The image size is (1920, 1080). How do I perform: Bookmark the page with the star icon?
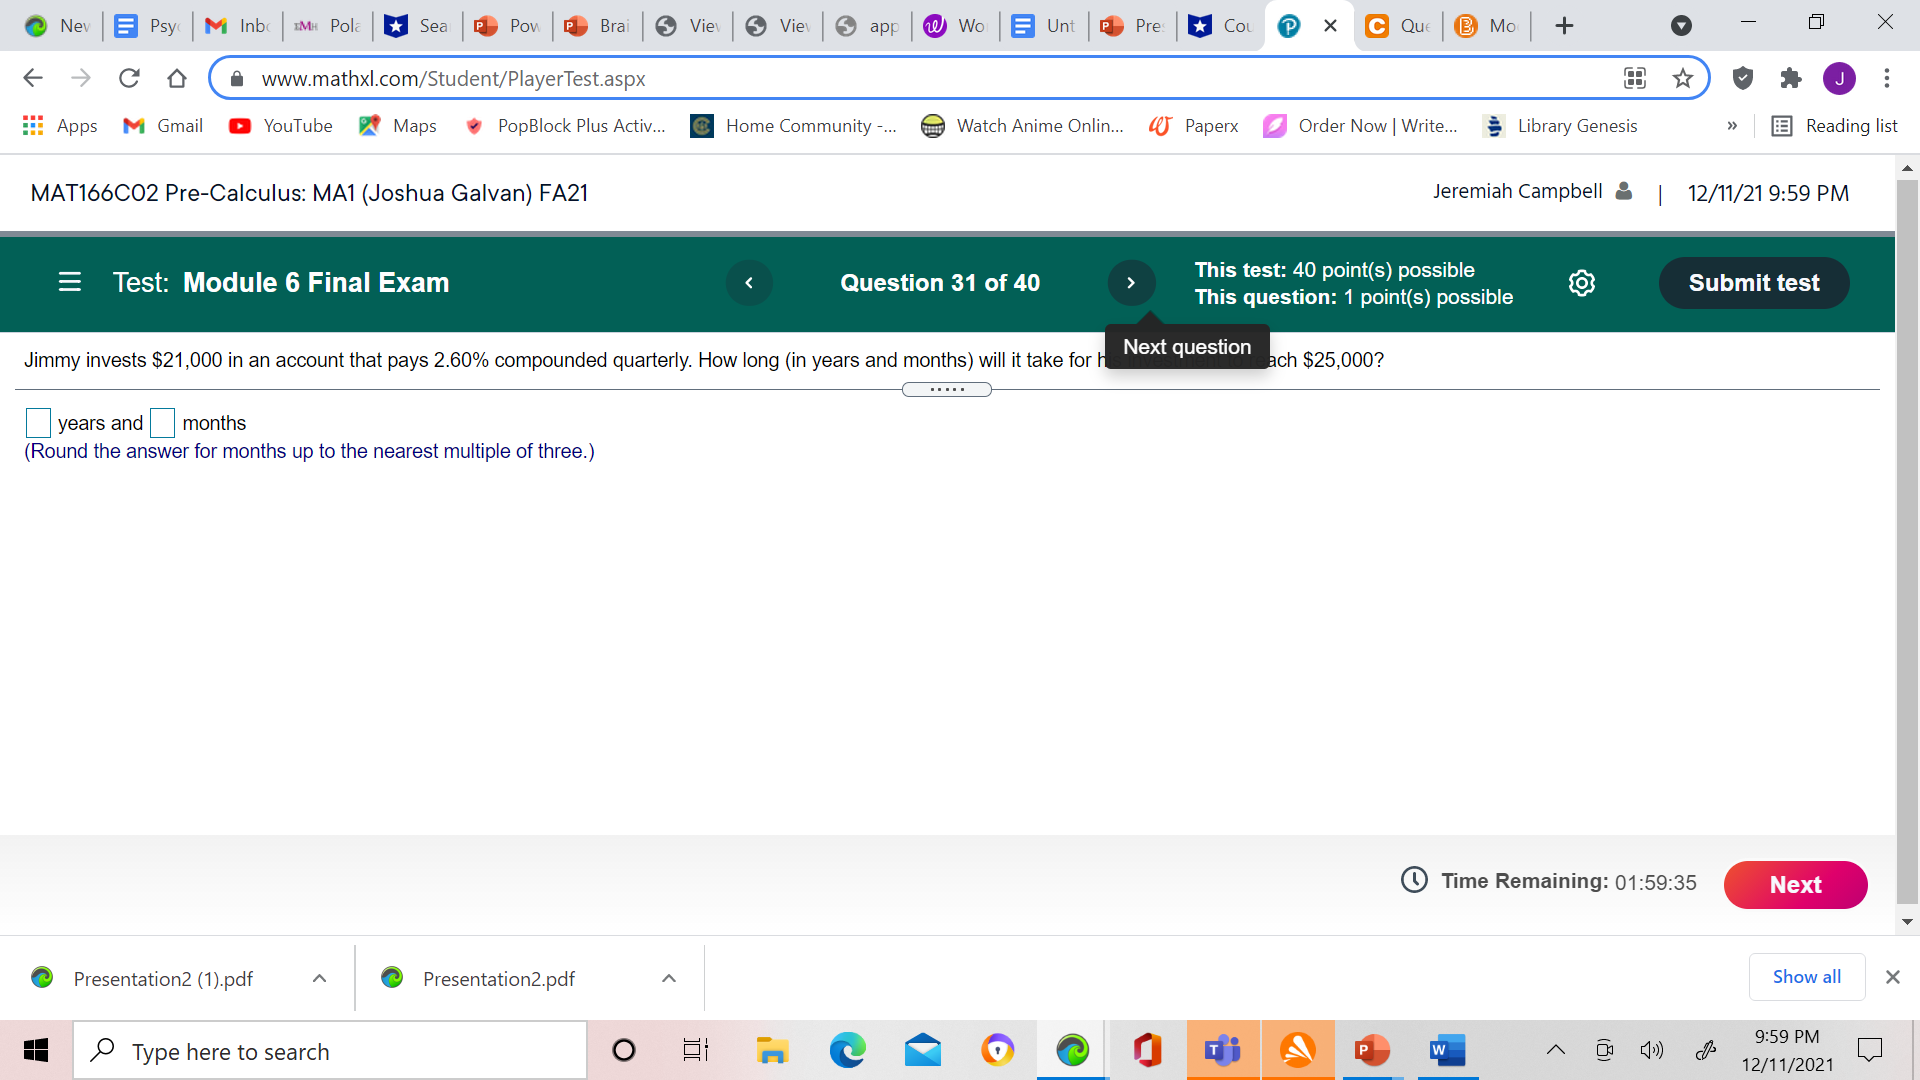tap(1683, 78)
